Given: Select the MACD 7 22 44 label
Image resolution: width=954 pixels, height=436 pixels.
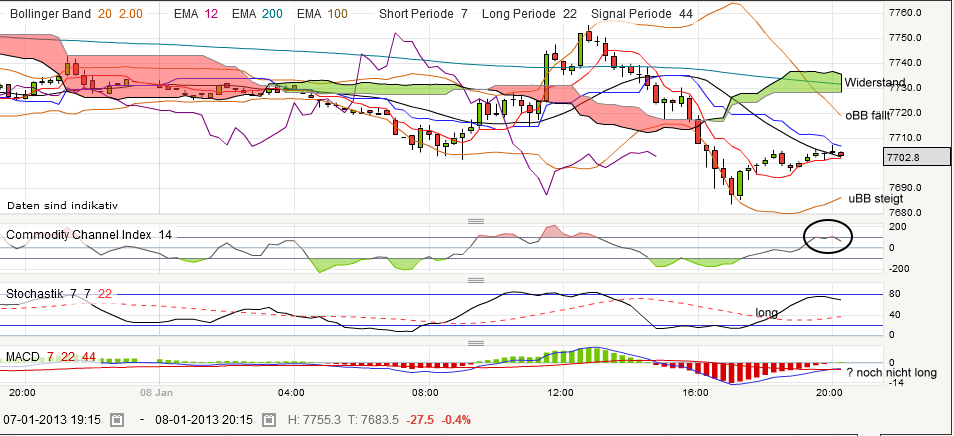Looking at the screenshot, I should pos(50,356).
